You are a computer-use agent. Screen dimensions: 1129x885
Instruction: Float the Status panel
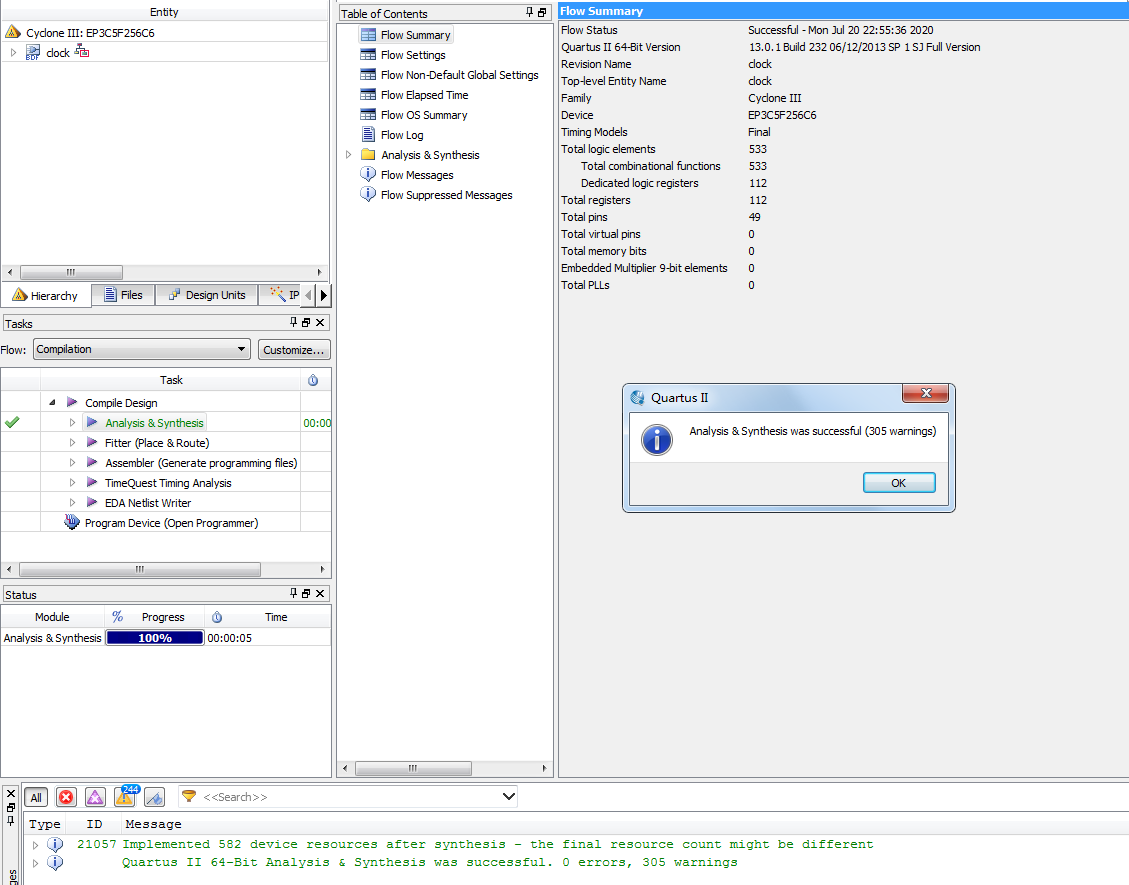pos(306,593)
